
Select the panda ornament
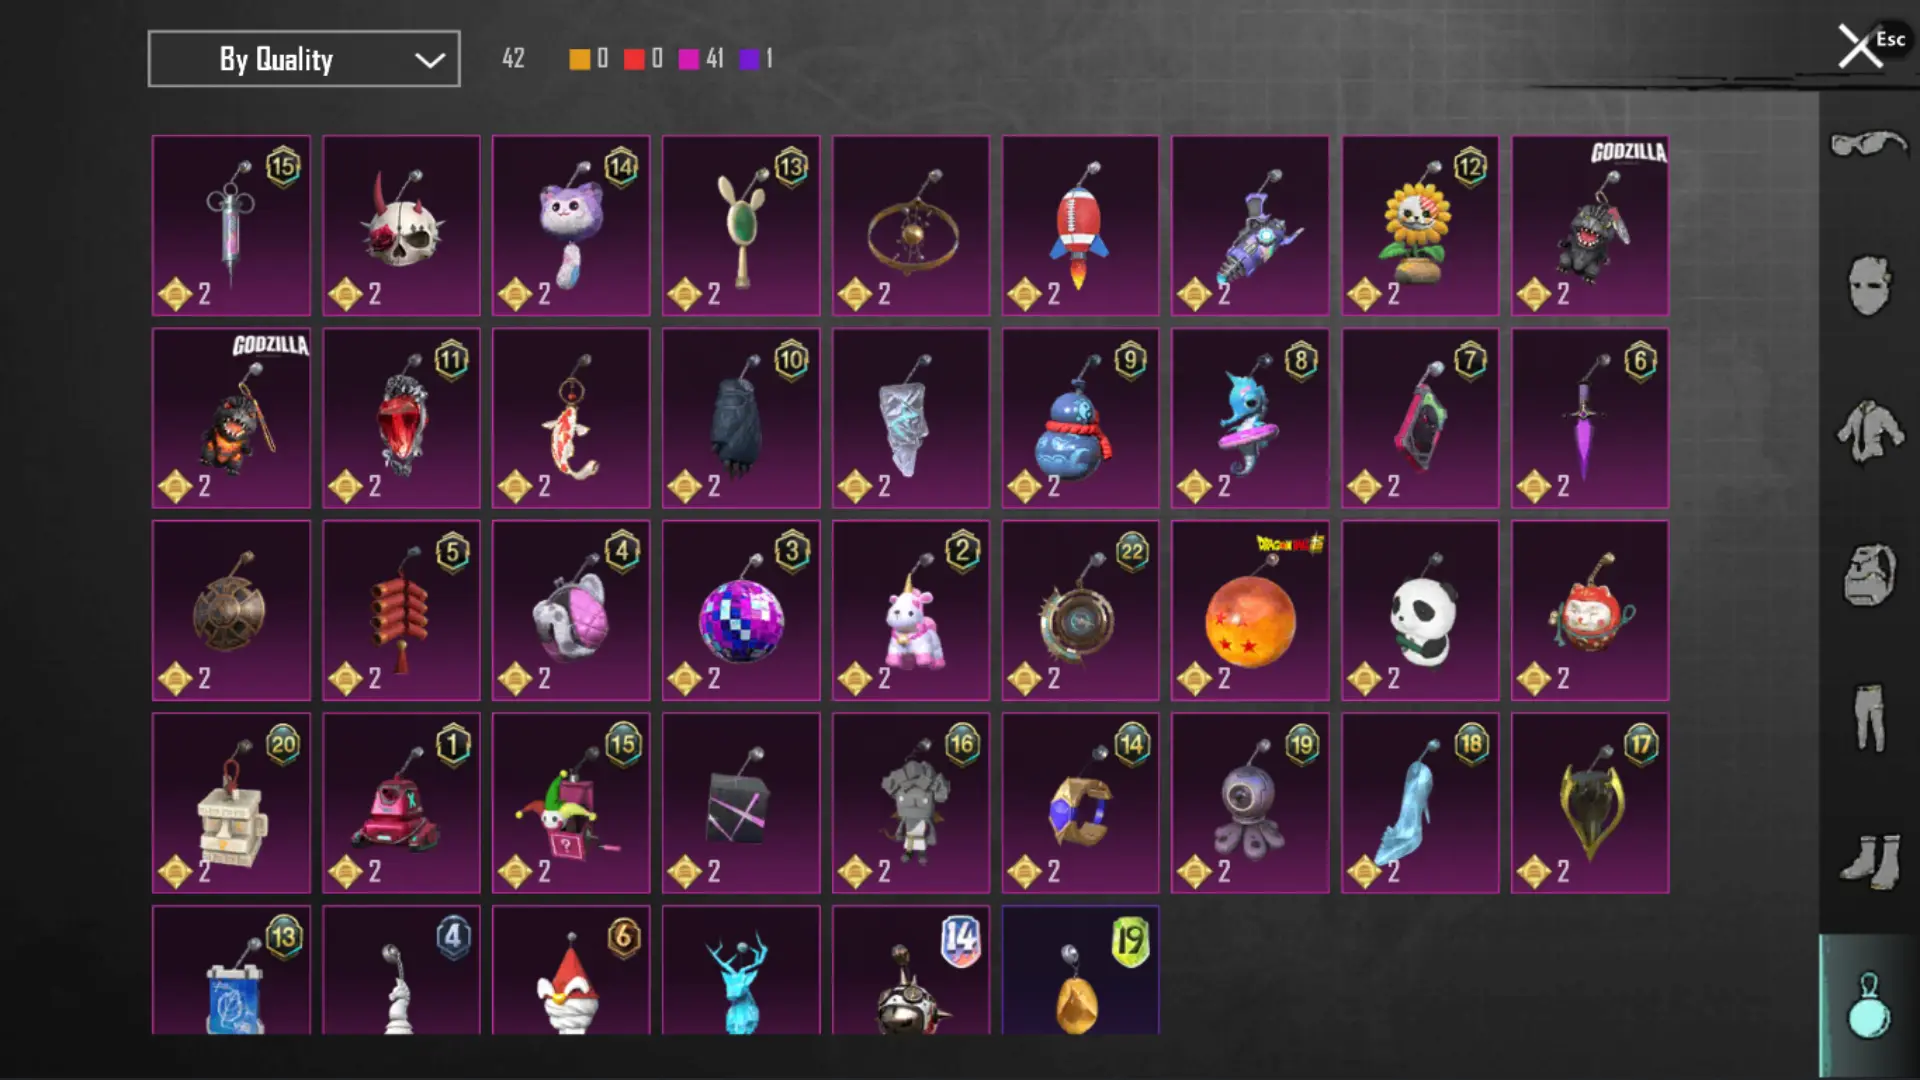coord(1420,610)
